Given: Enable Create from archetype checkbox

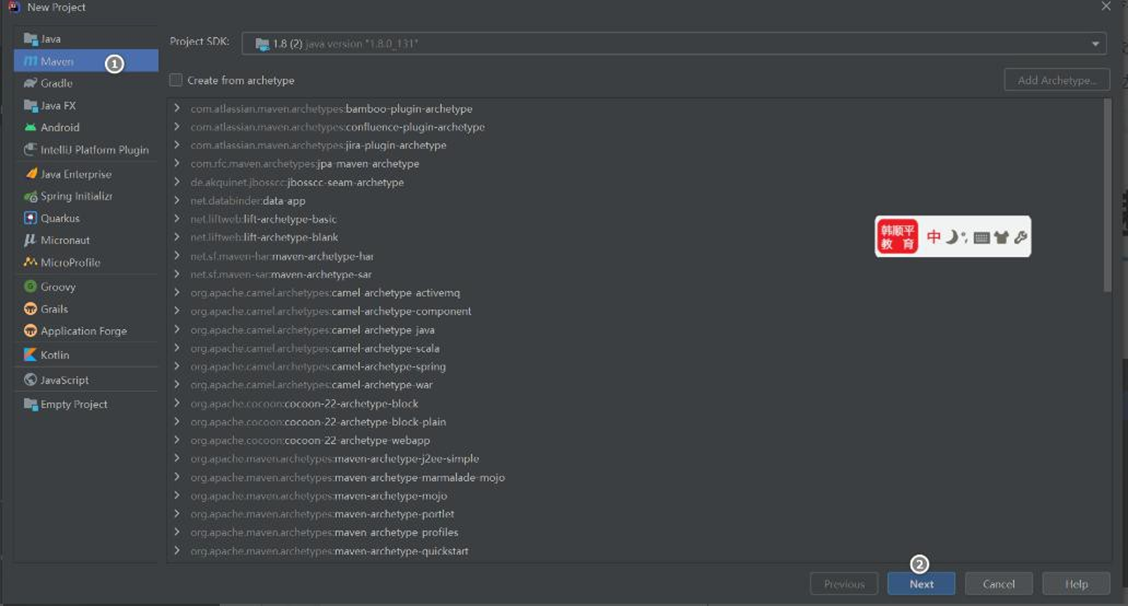Looking at the screenshot, I should click(176, 80).
